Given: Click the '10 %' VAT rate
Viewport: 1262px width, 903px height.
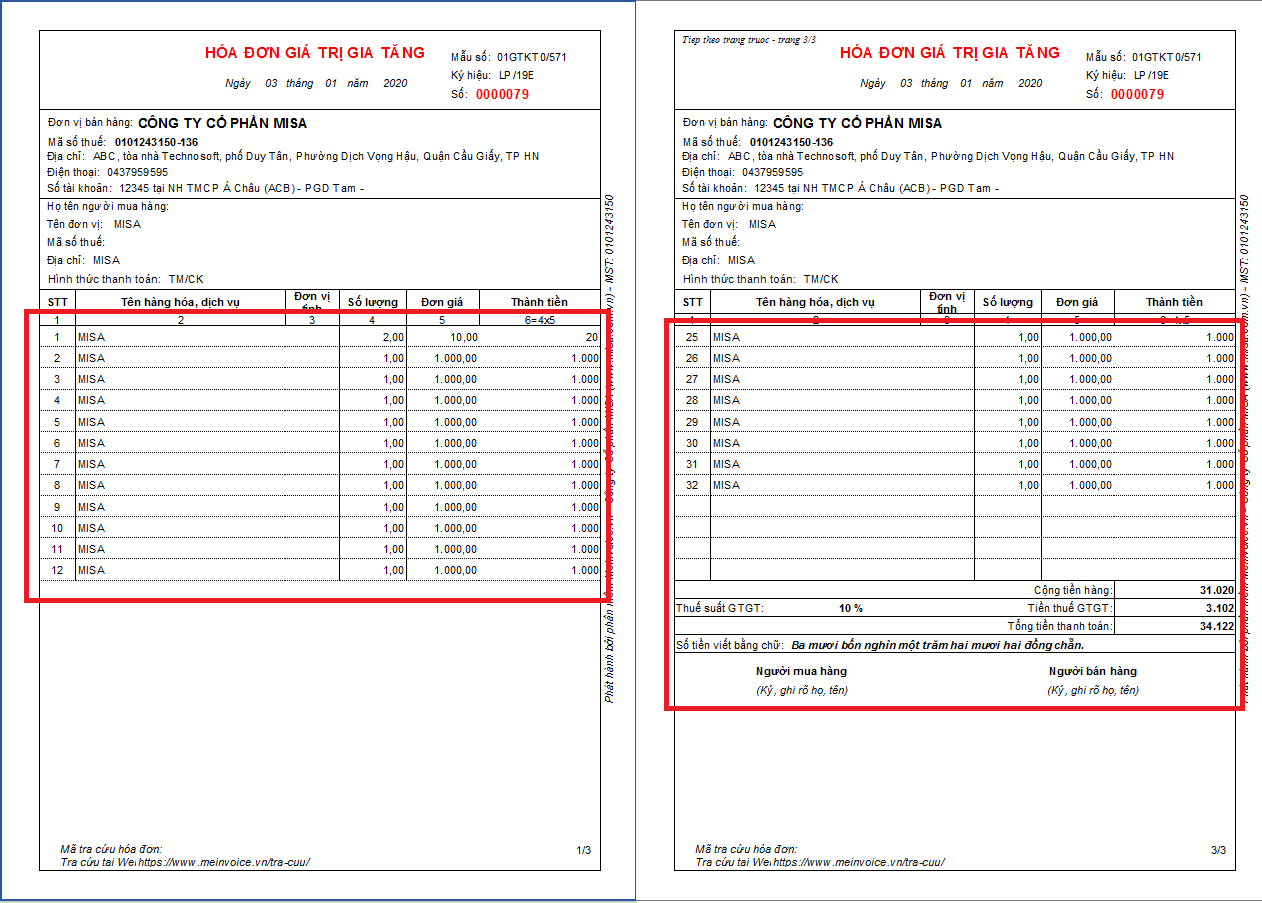Looking at the screenshot, I should (851, 608).
